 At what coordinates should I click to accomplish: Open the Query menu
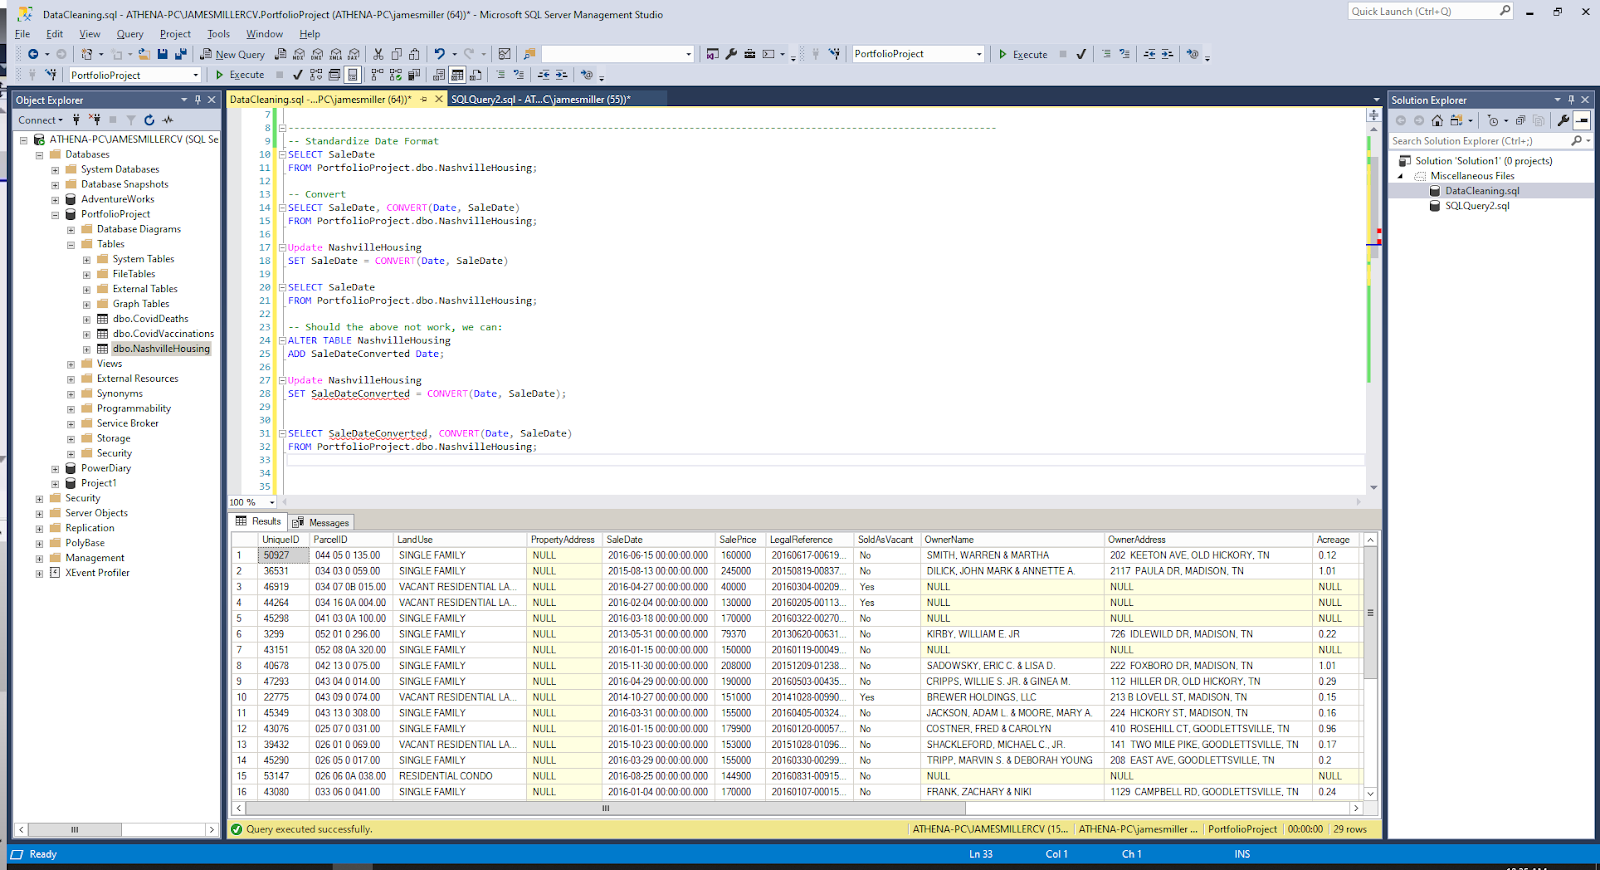129,34
